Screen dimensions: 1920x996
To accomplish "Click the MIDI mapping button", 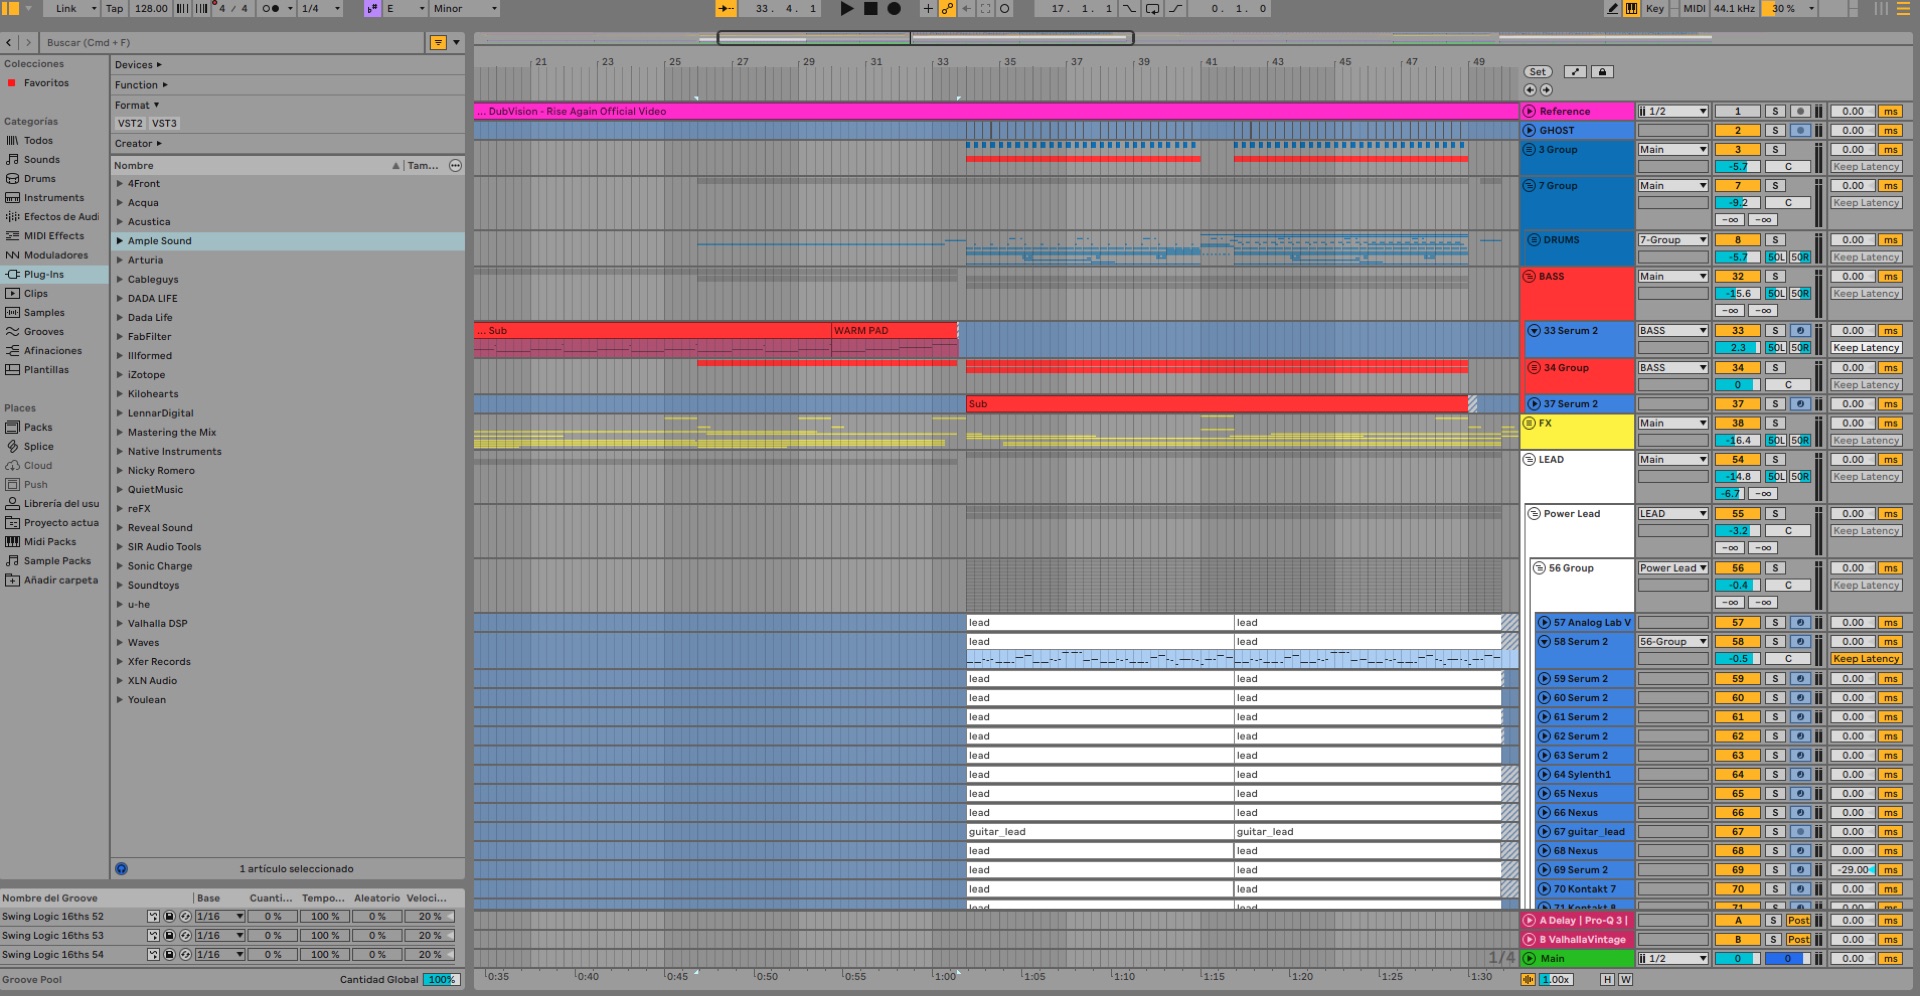I will pyautogui.click(x=1694, y=8).
